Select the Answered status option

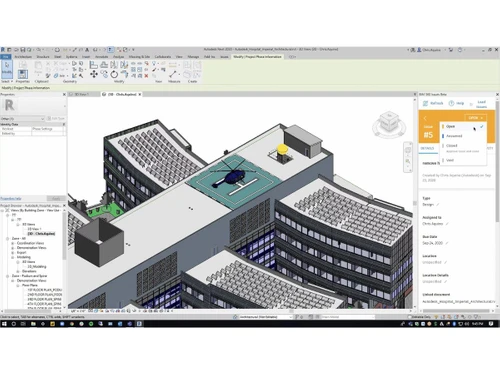[x=462, y=136]
